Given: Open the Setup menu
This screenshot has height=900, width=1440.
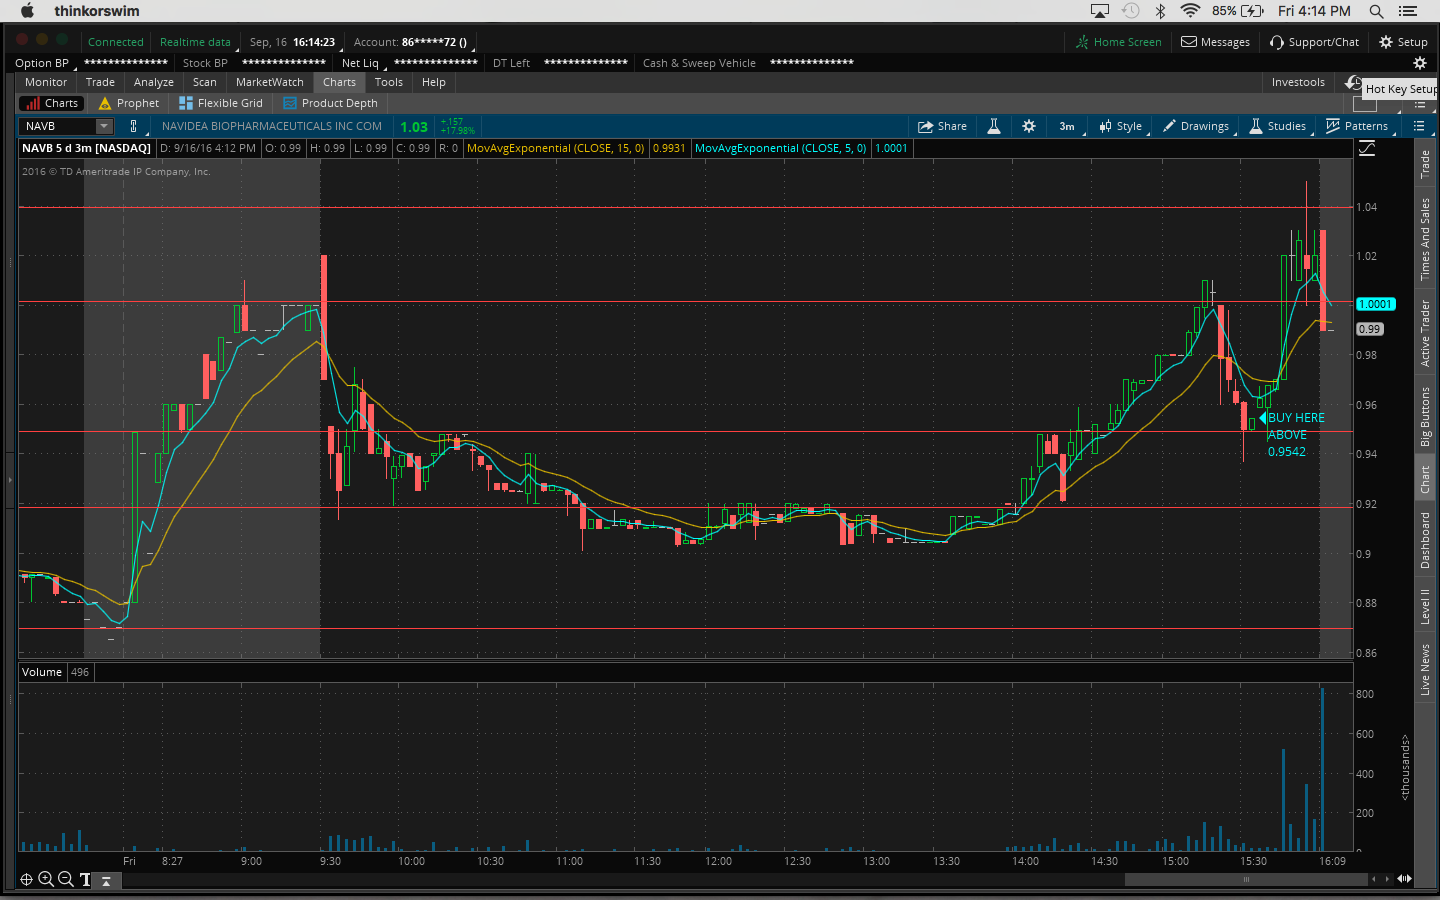Looking at the screenshot, I should pos(1403,42).
